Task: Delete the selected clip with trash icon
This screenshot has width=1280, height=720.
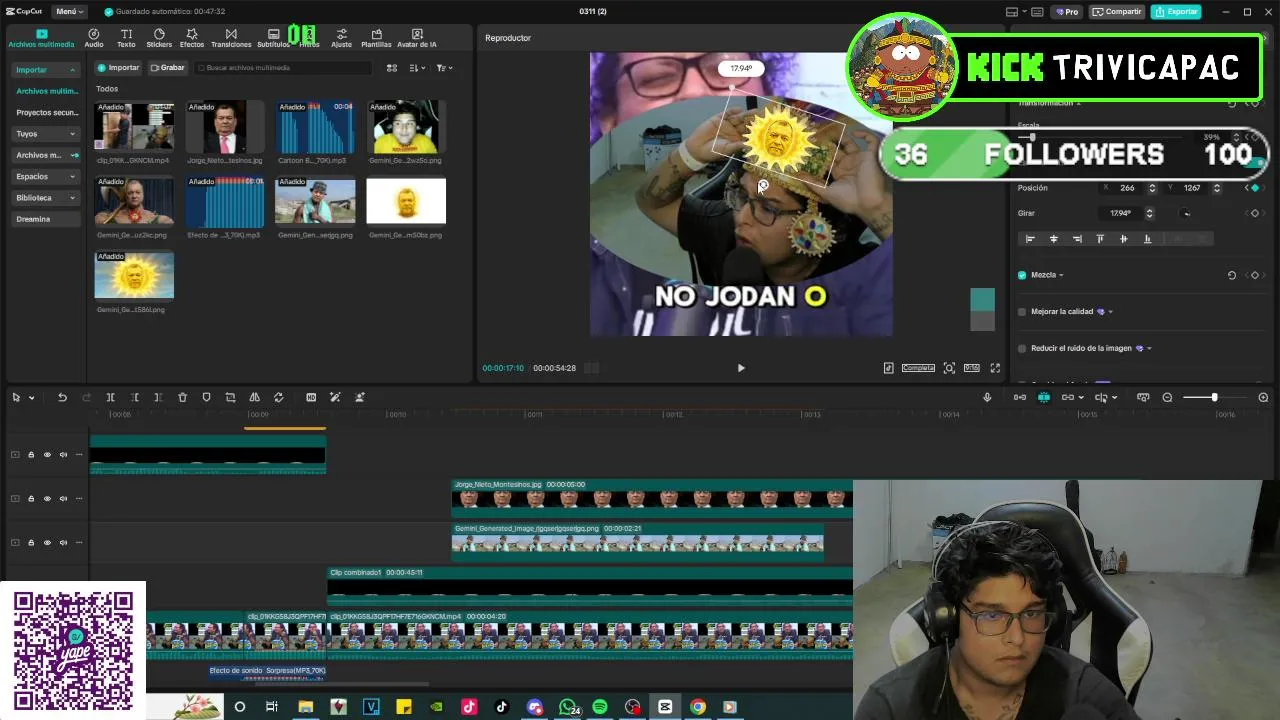Action: pos(182,398)
